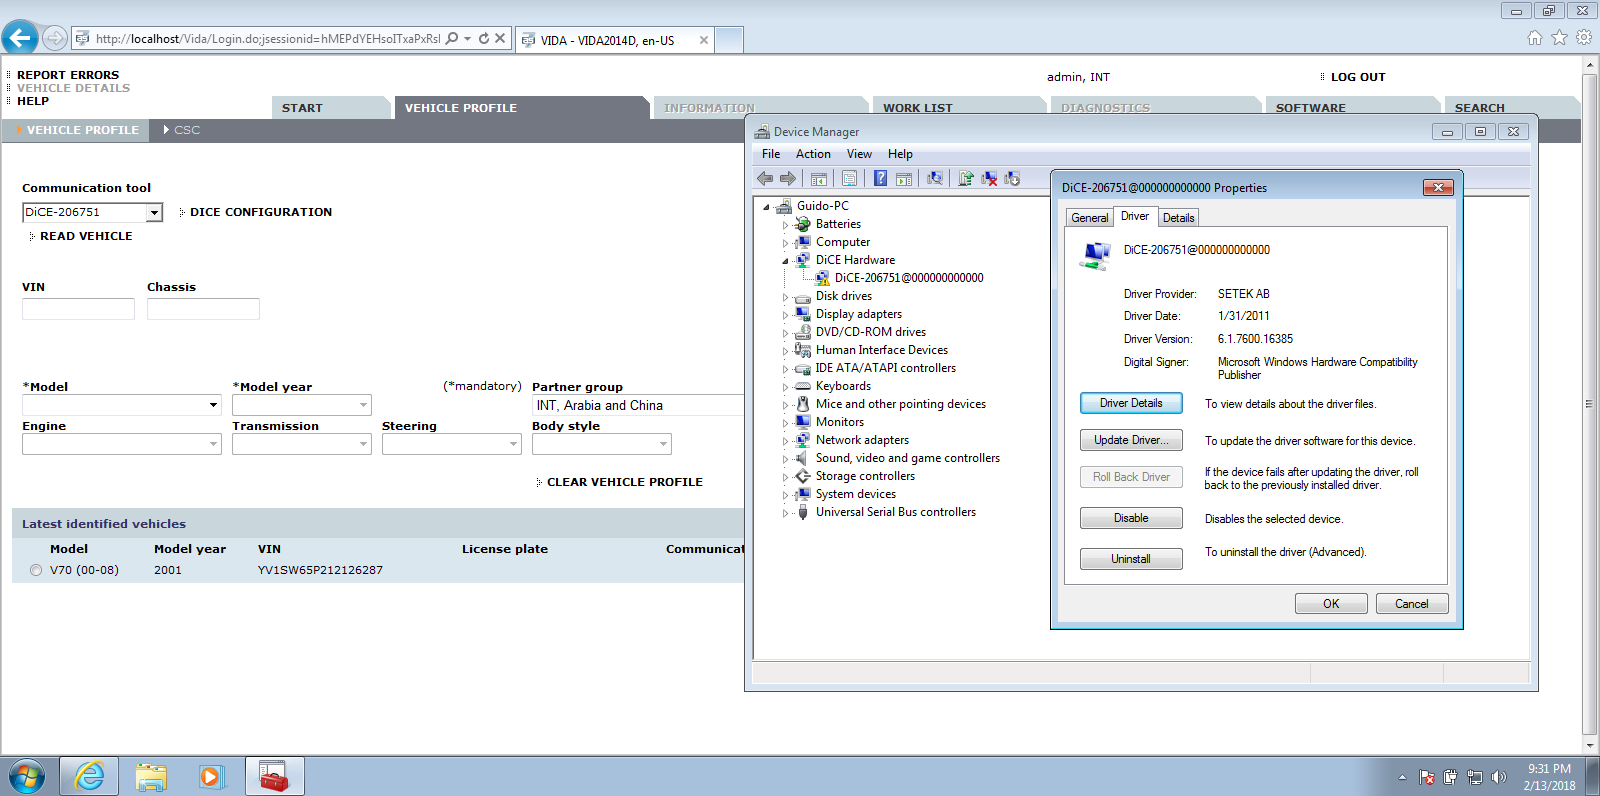This screenshot has width=1600, height=796.
Task: Click Update Driver Software toolbar icon
Action: tap(966, 178)
